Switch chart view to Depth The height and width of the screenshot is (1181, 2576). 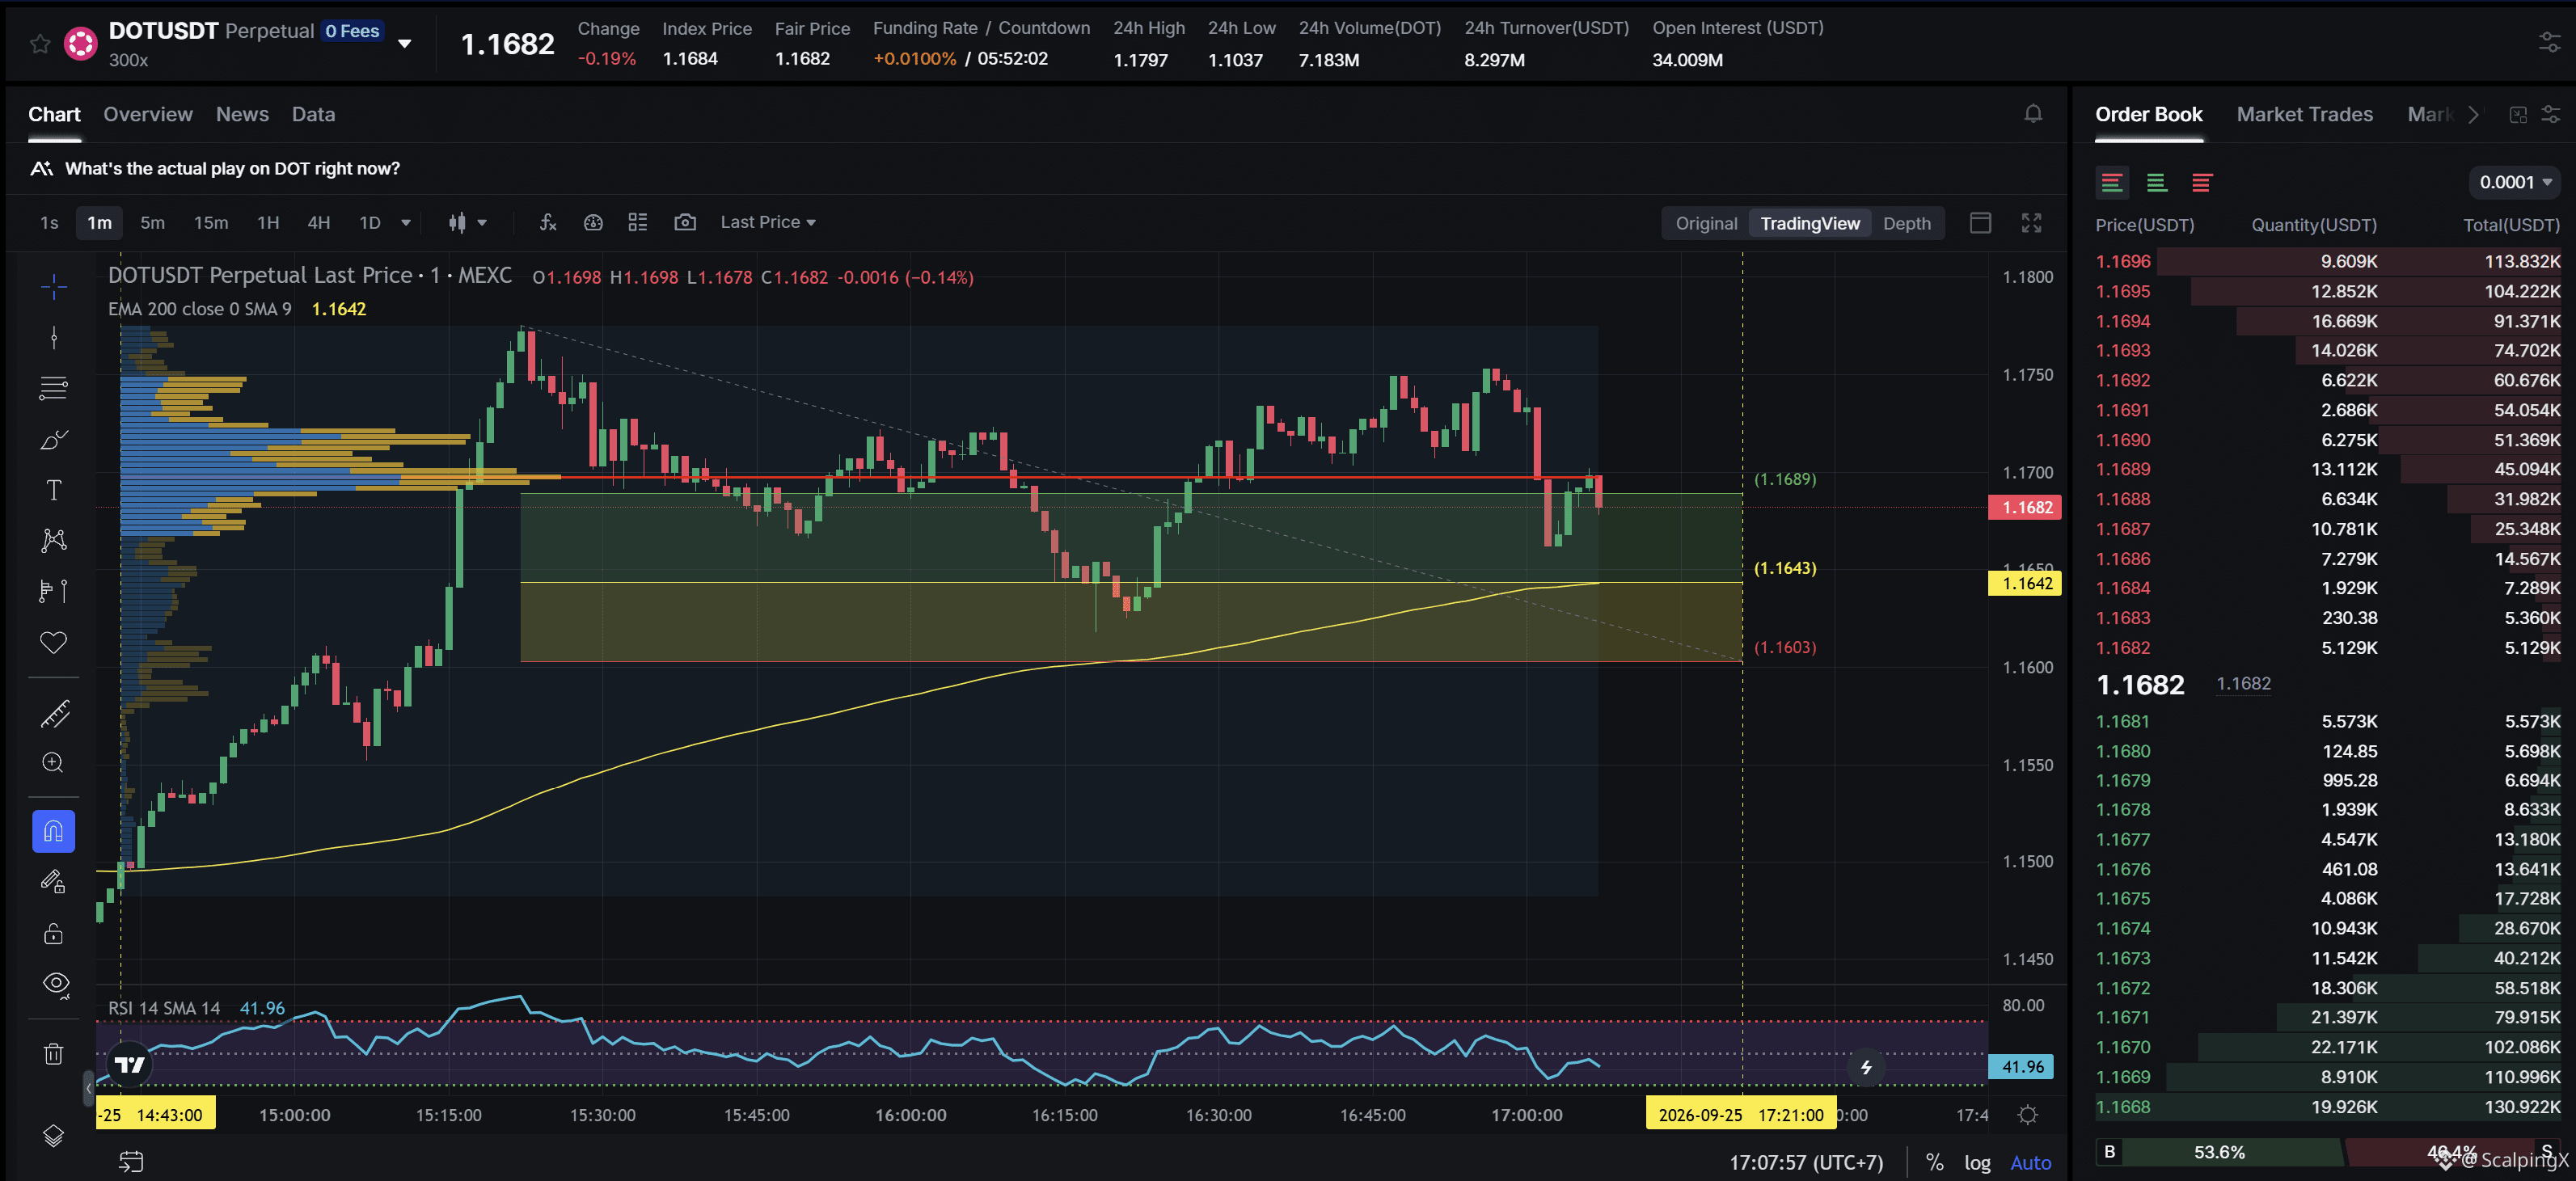(1906, 223)
